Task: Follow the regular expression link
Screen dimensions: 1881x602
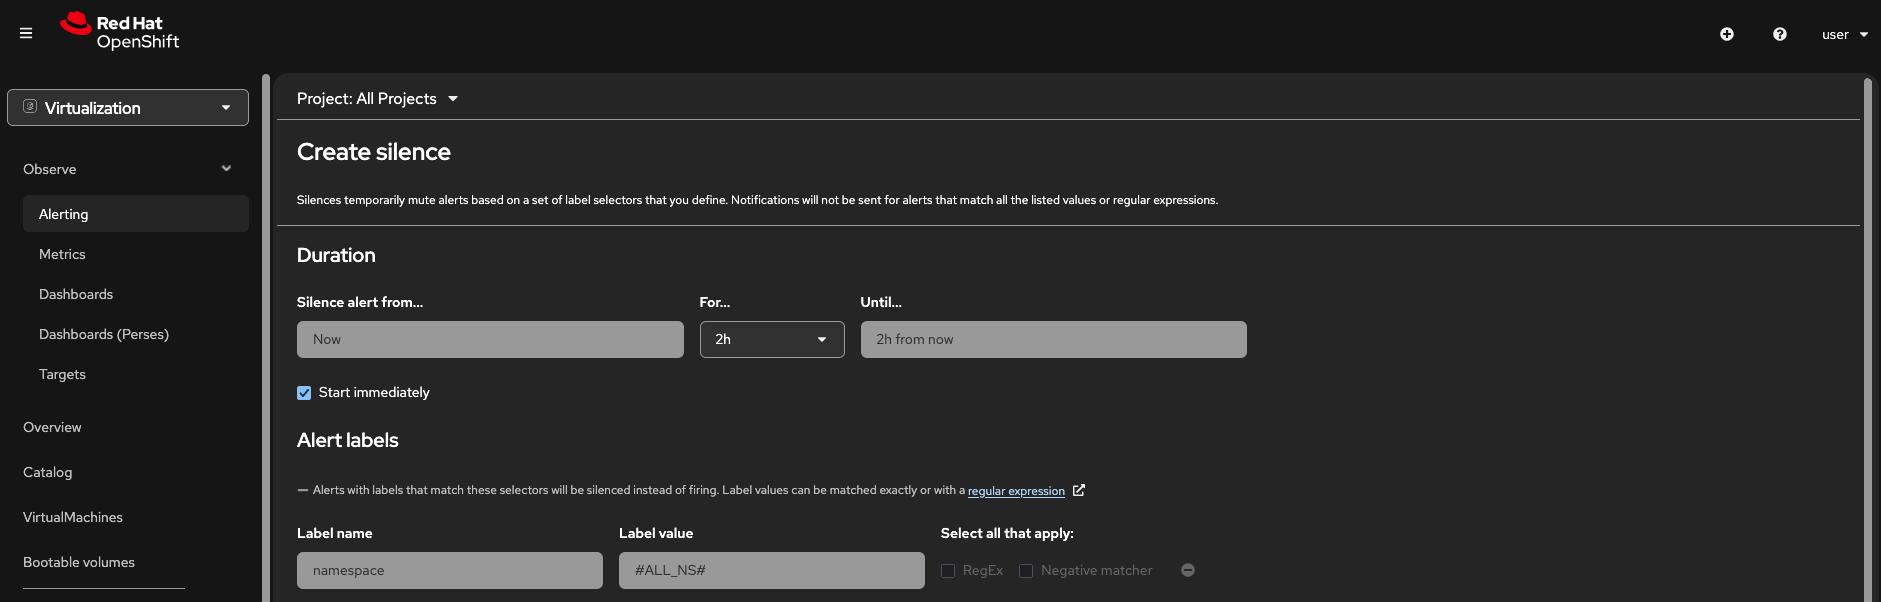Action: pos(1016,491)
